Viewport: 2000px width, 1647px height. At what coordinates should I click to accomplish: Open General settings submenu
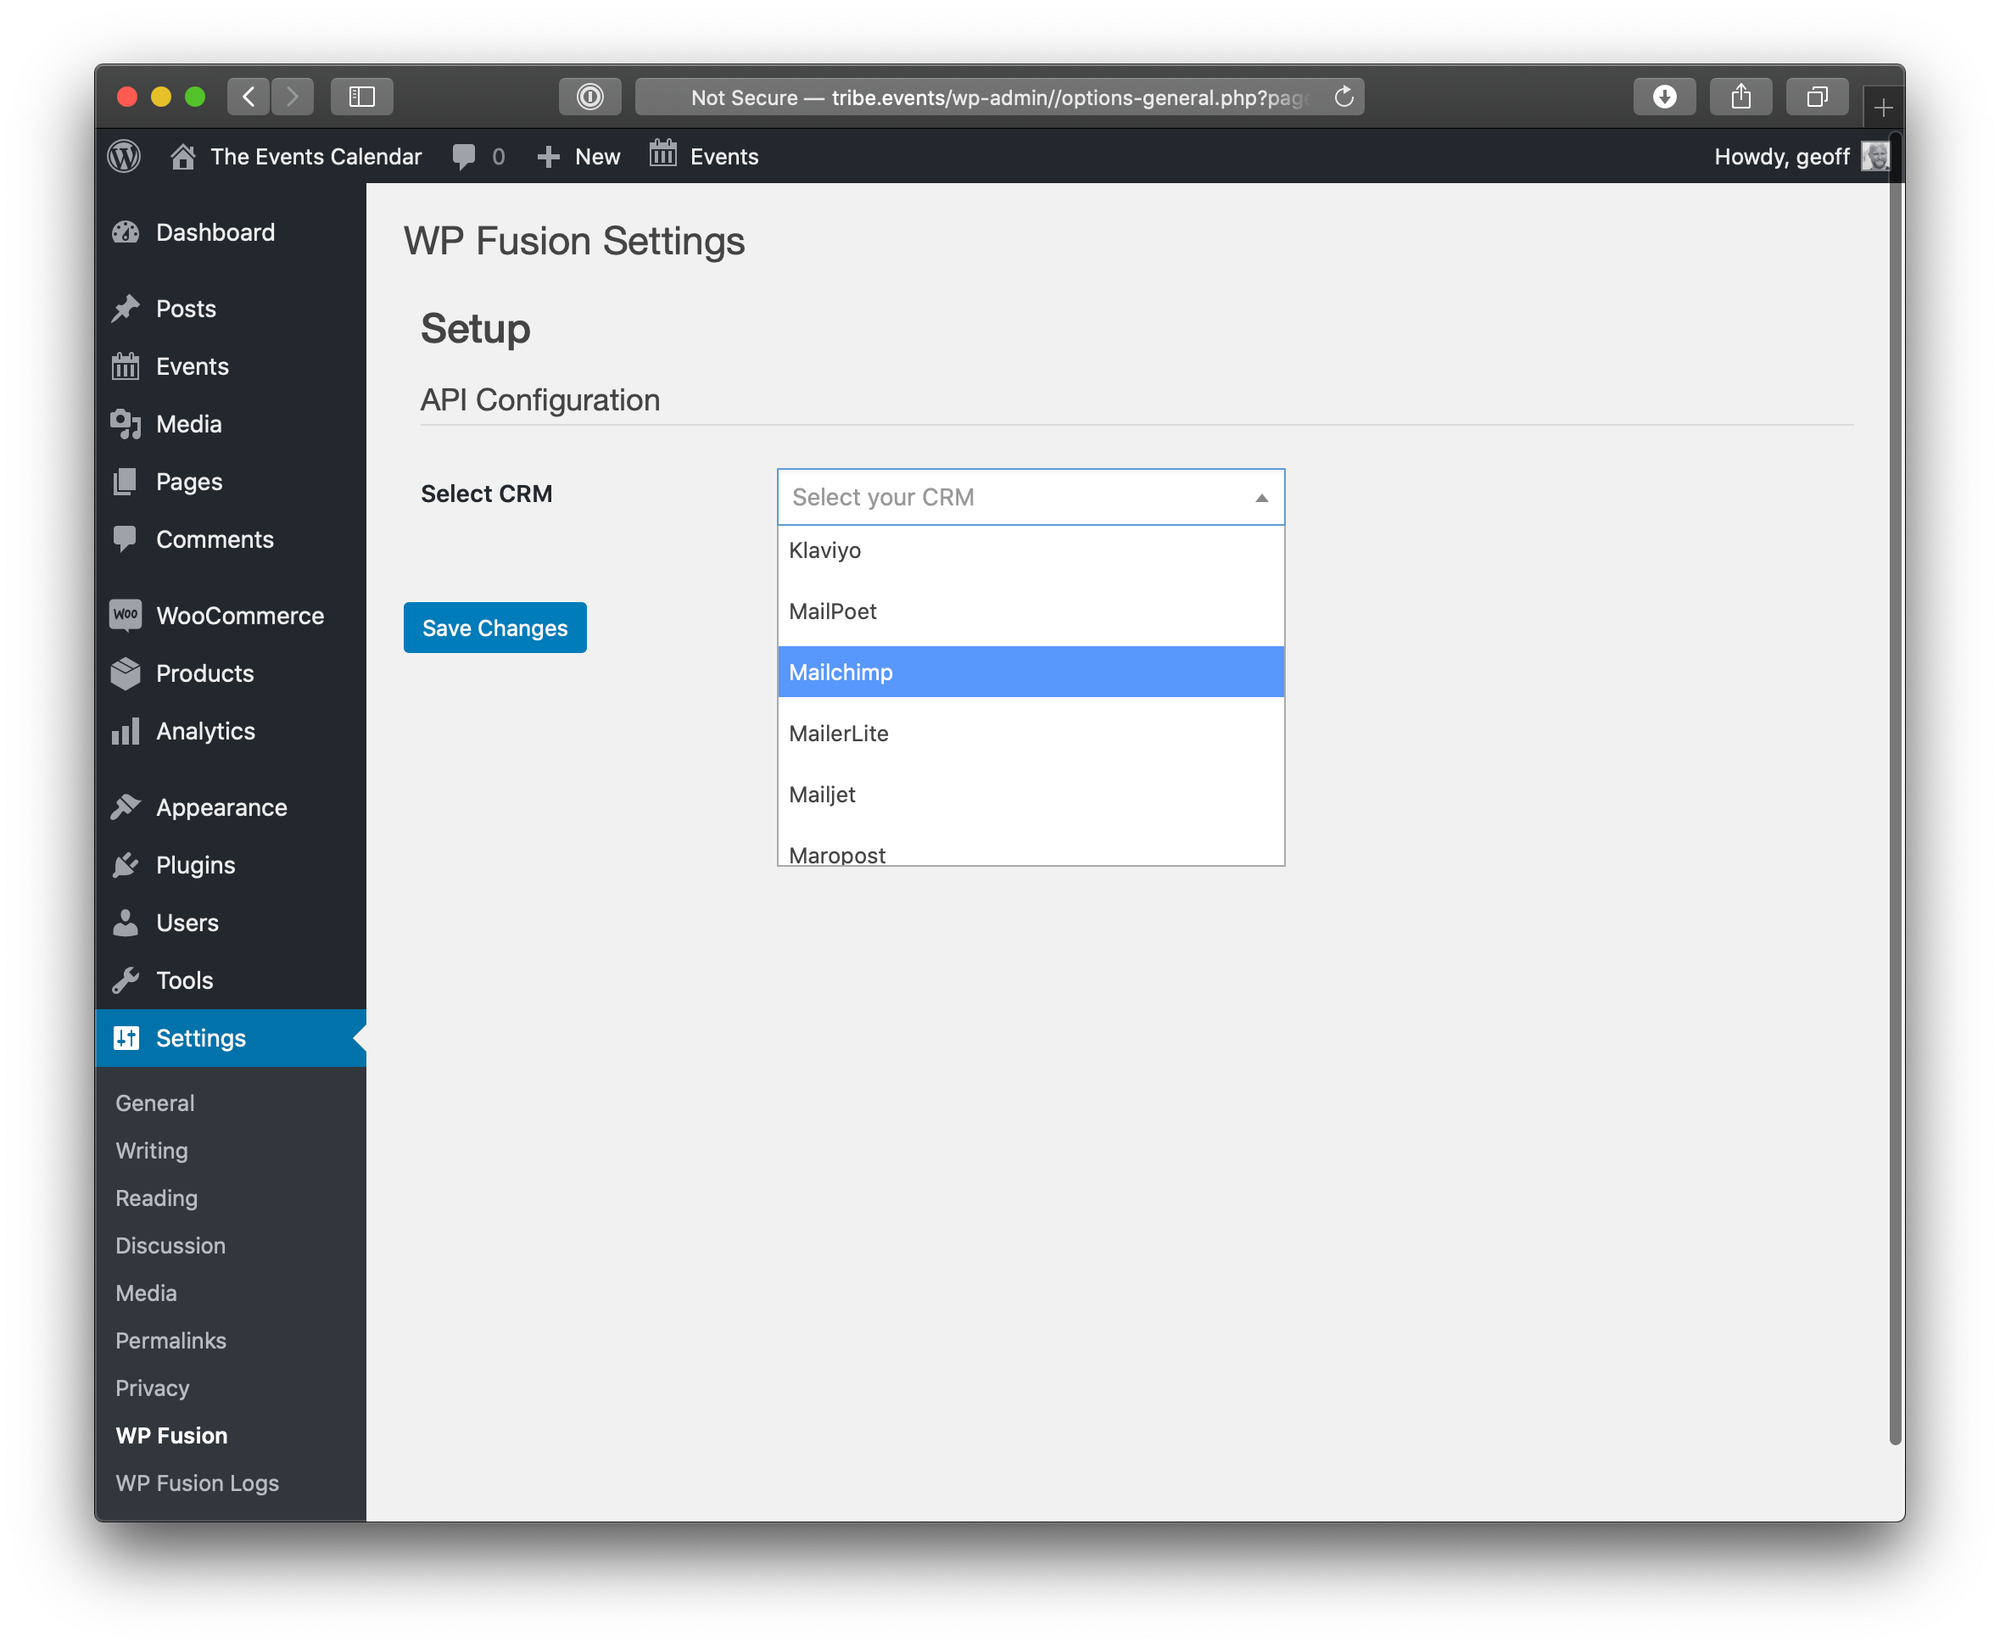coord(155,1103)
